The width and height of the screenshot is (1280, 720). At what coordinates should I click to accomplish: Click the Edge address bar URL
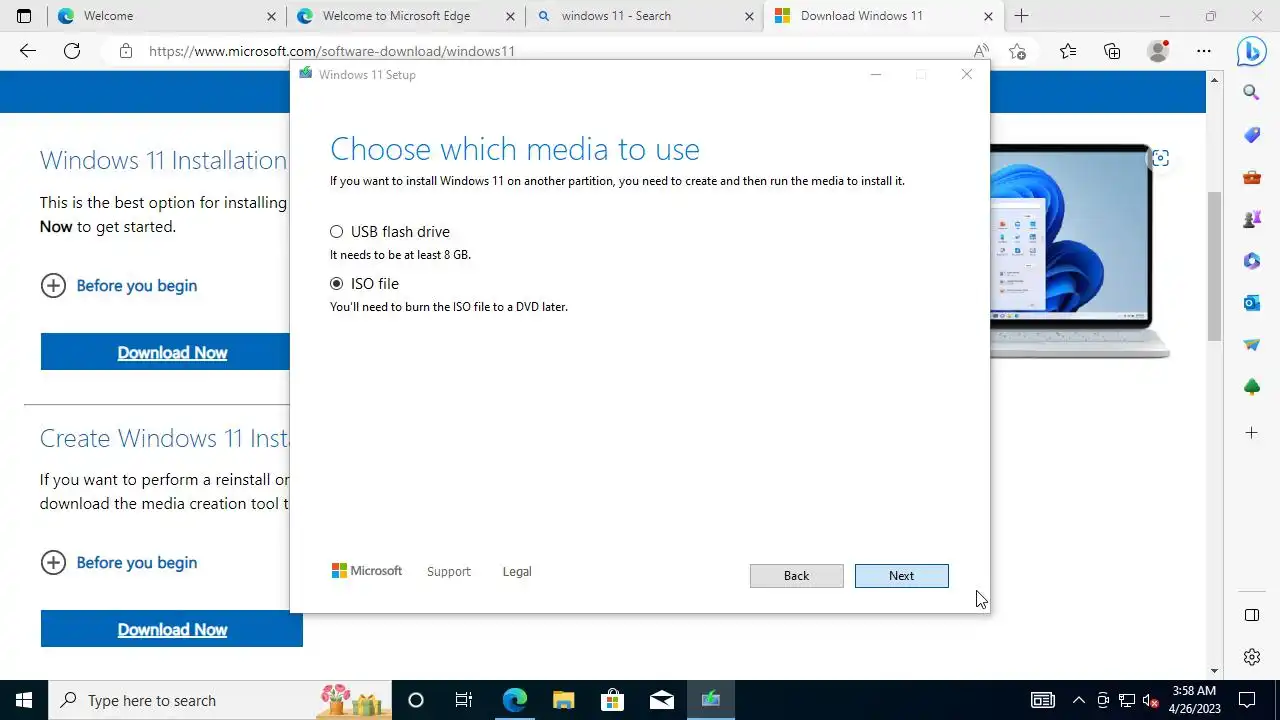[x=332, y=51]
